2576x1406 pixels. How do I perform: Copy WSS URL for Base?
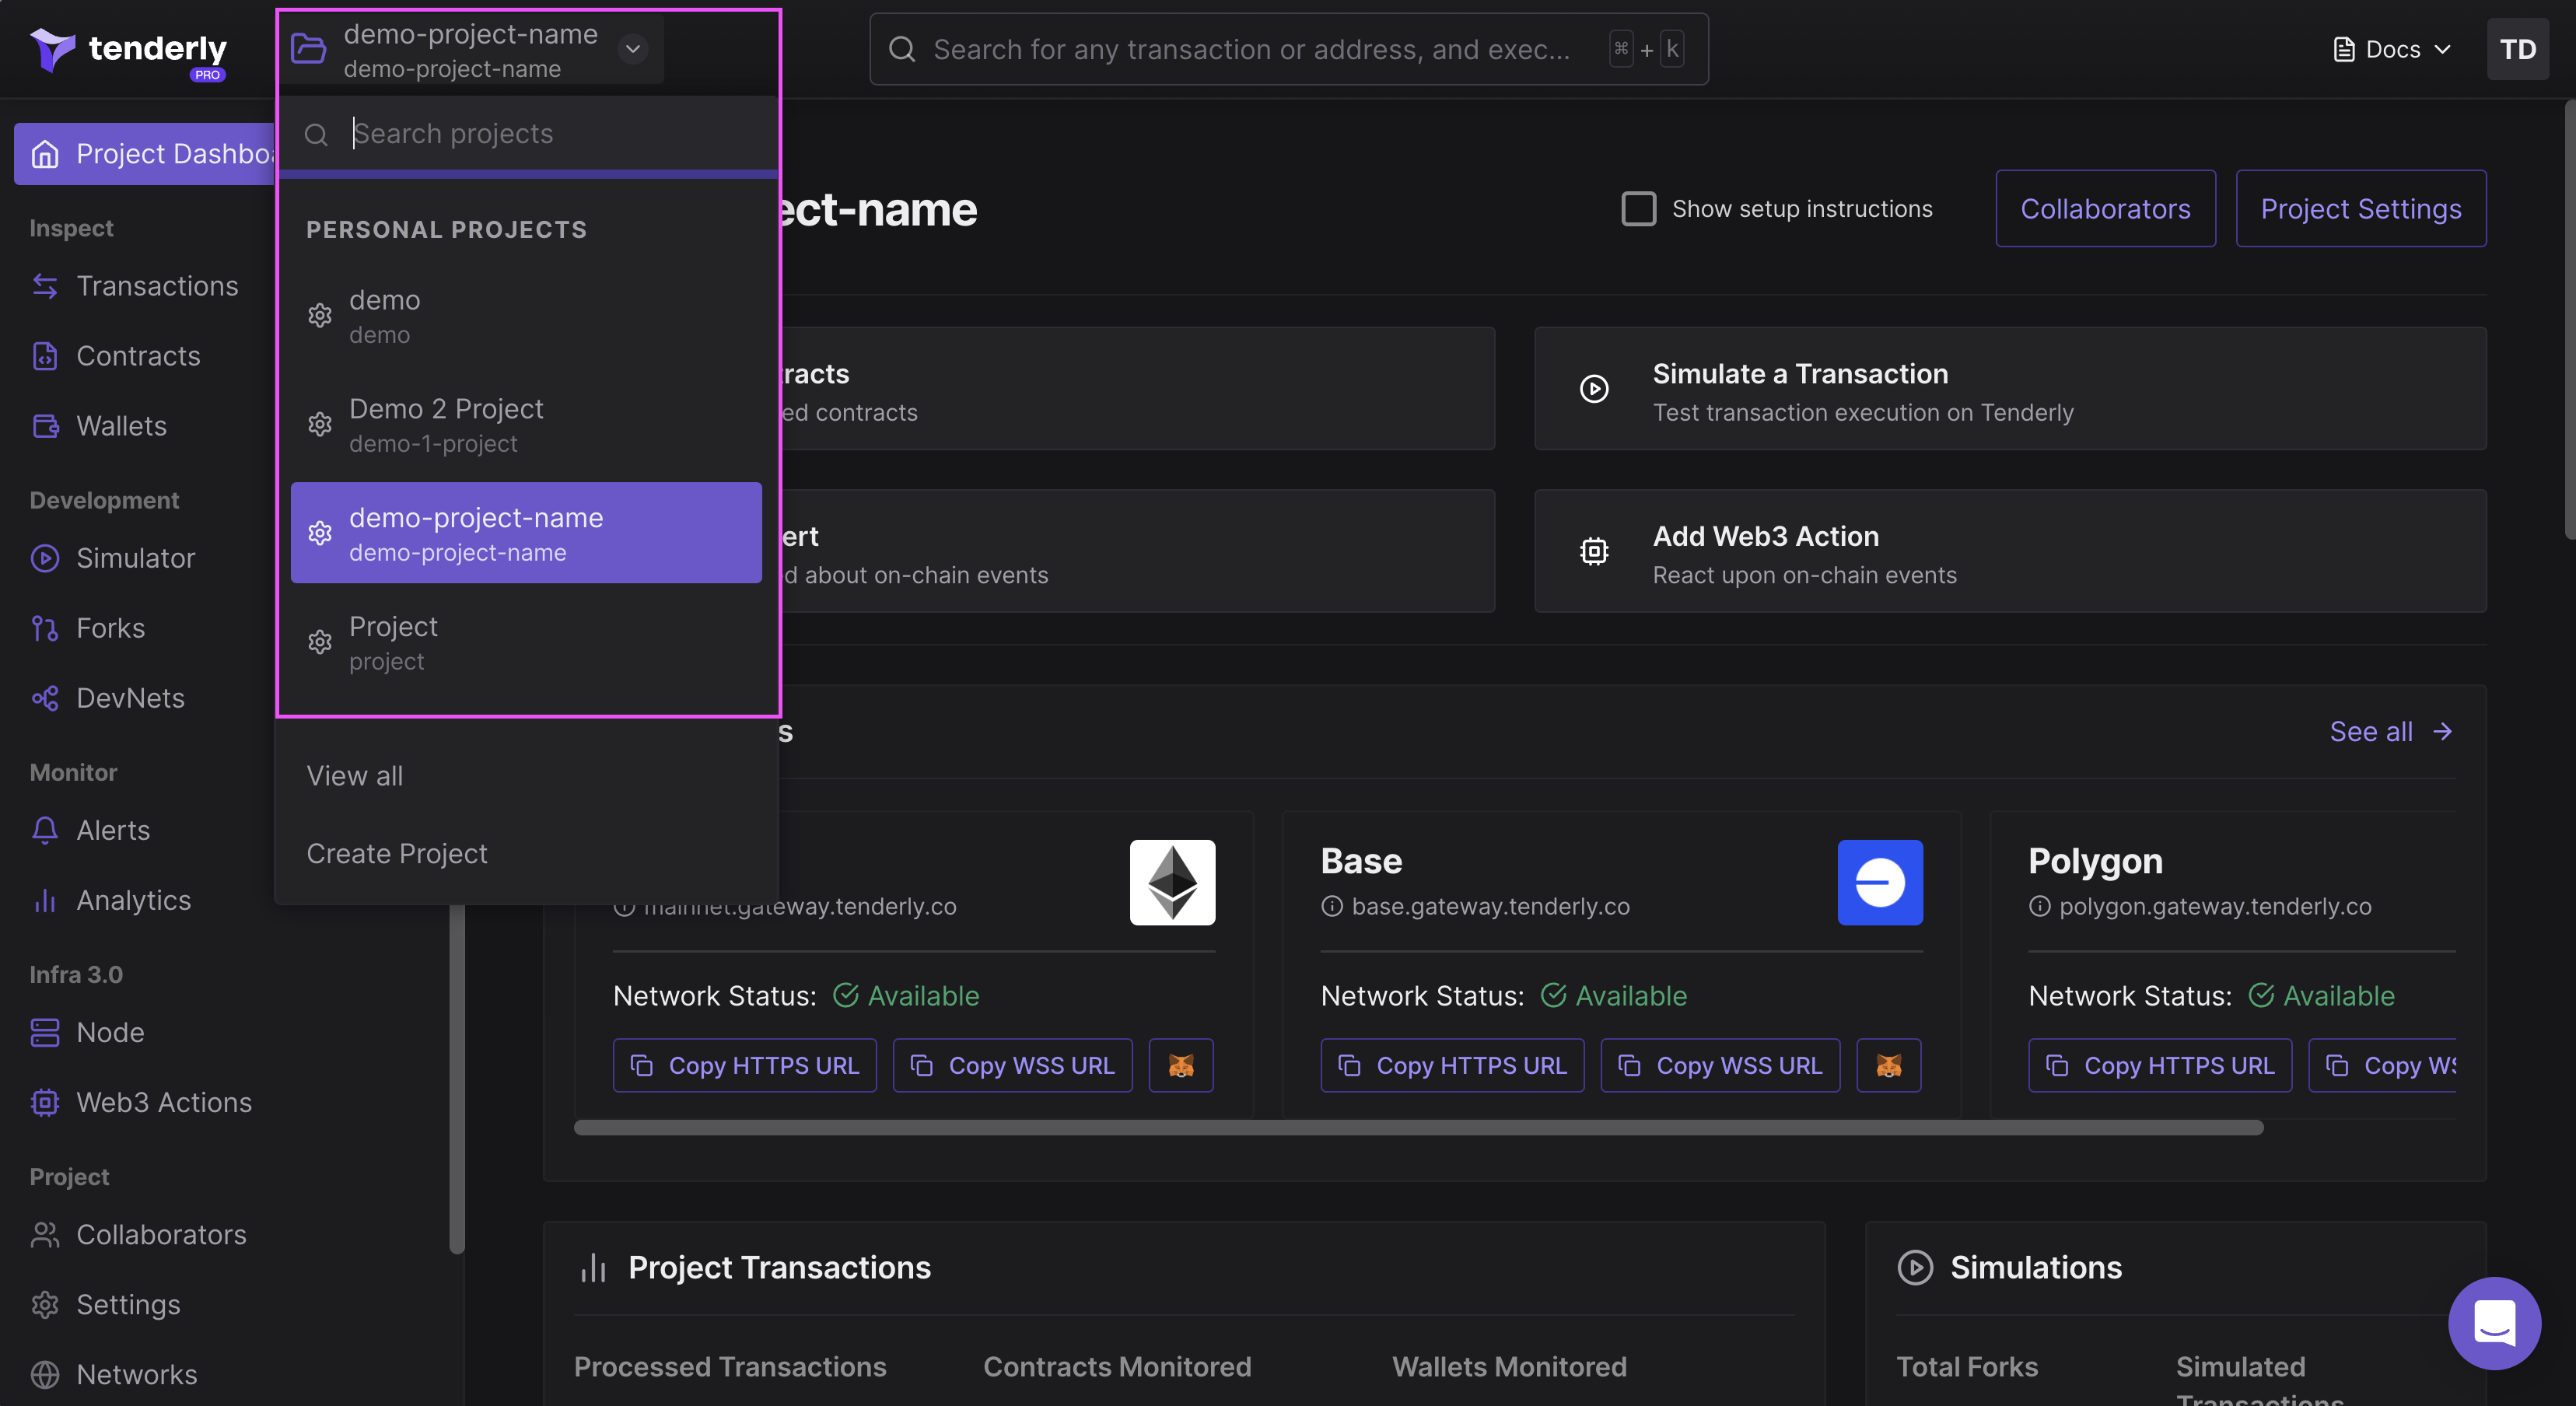1720,1066
